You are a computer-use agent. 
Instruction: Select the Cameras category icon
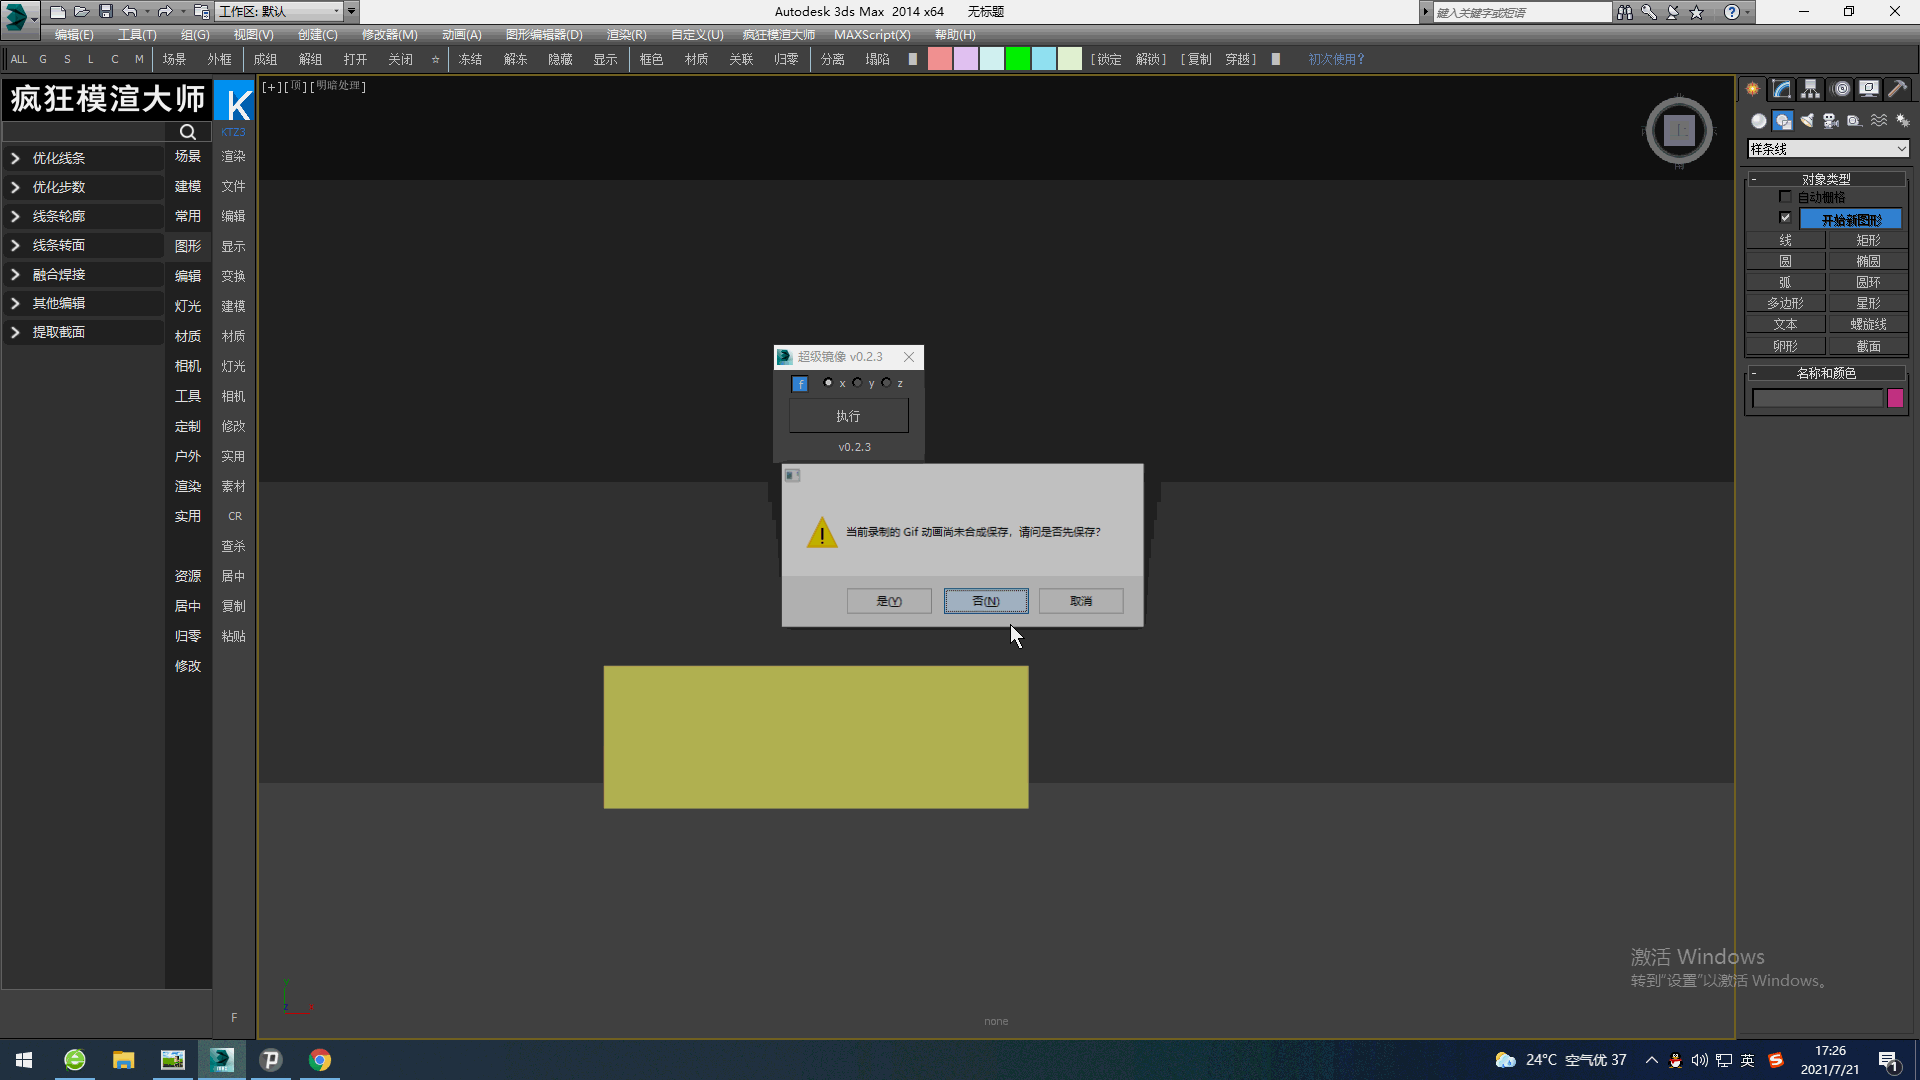[x=1831, y=121]
